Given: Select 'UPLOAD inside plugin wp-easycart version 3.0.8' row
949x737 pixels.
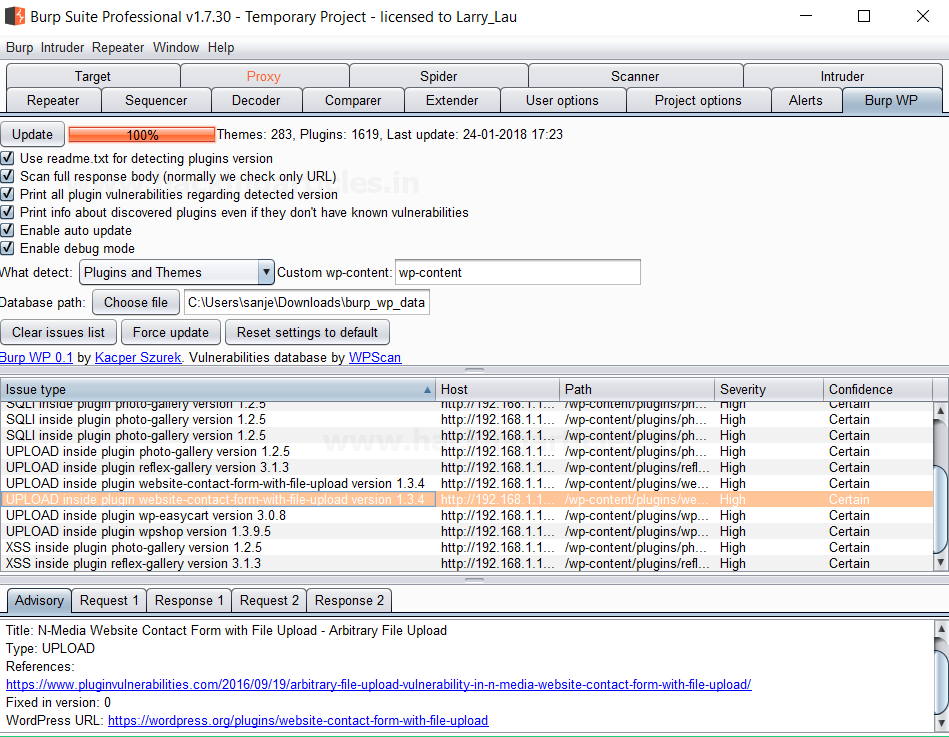Looking at the screenshot, I should point(466,516).
